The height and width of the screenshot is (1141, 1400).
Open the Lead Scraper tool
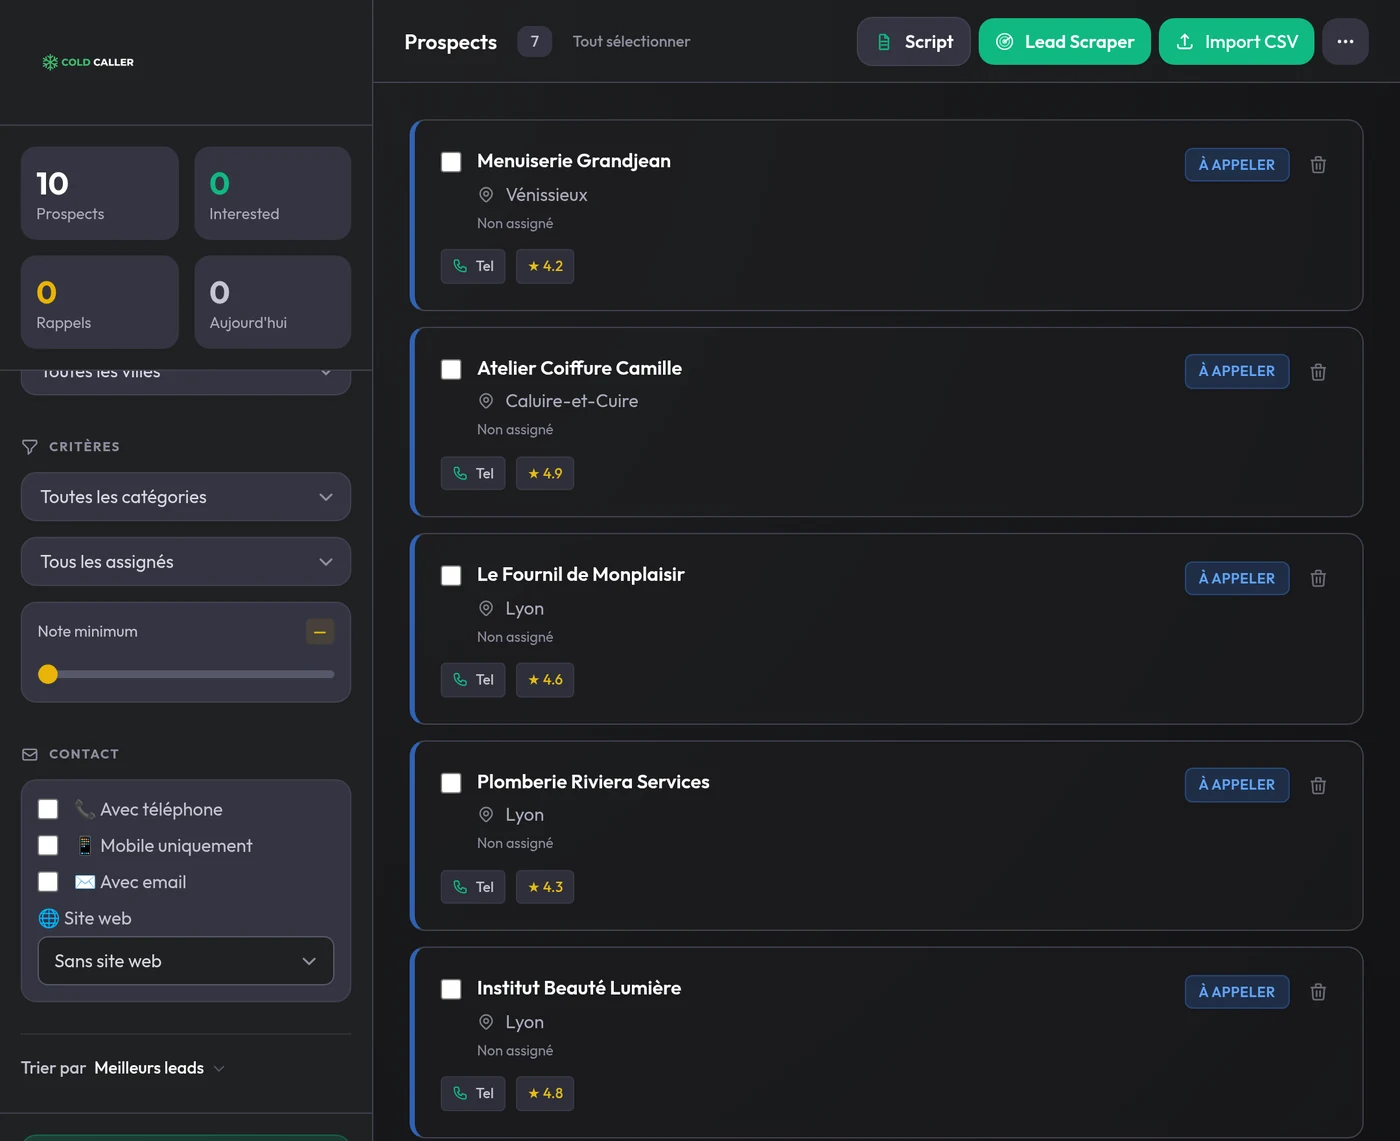[1065, 41]
